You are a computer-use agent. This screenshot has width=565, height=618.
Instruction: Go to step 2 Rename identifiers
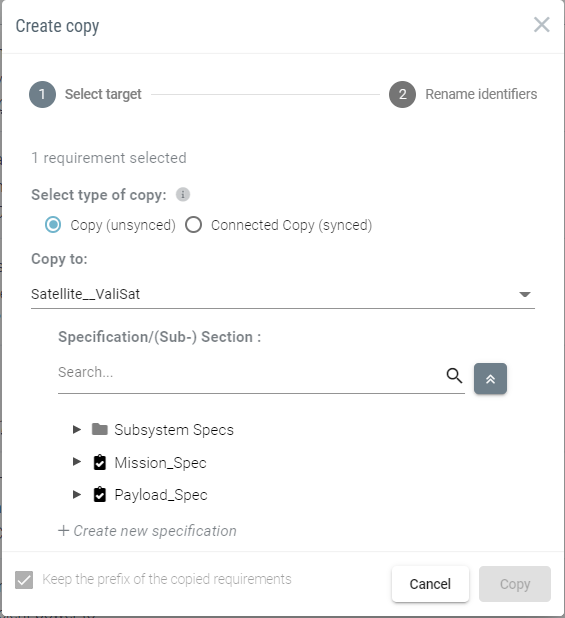(x=463, y=94)
